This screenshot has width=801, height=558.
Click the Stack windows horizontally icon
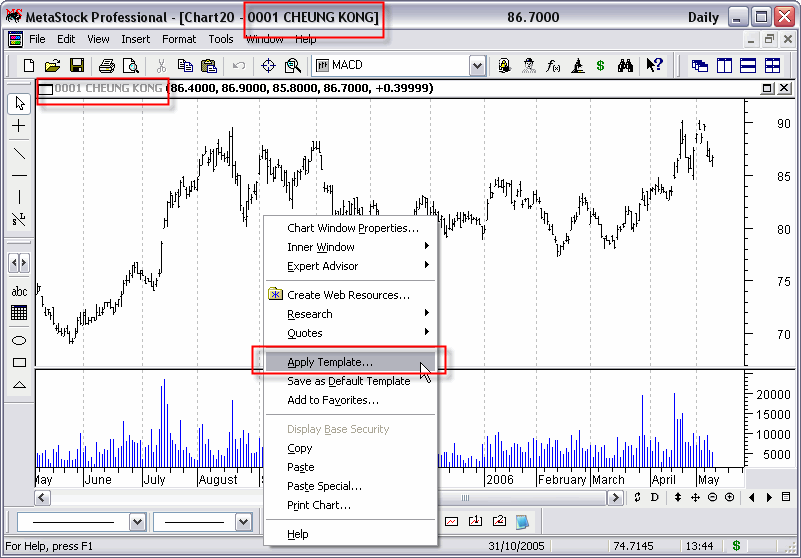[748, 65]
